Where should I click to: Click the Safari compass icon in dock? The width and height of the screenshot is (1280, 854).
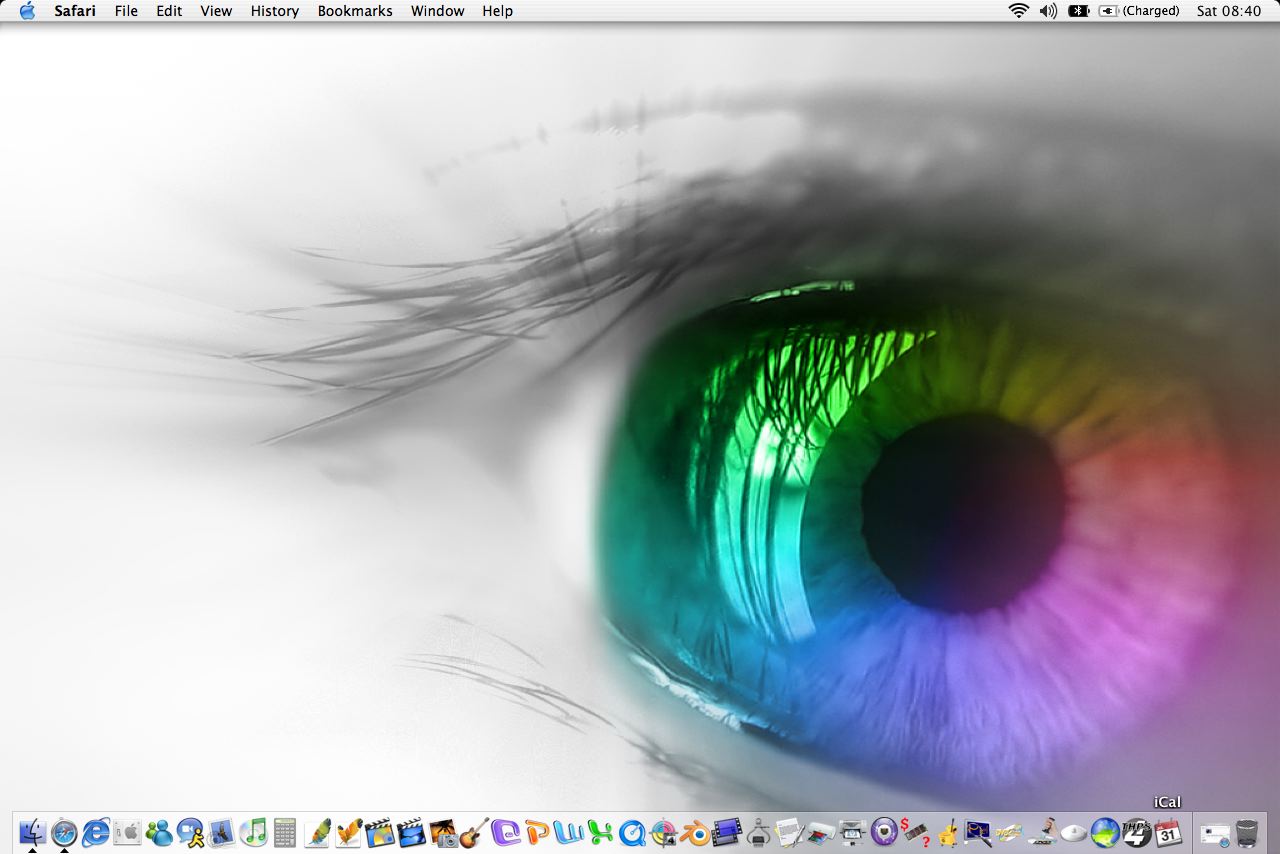(64, 832)
